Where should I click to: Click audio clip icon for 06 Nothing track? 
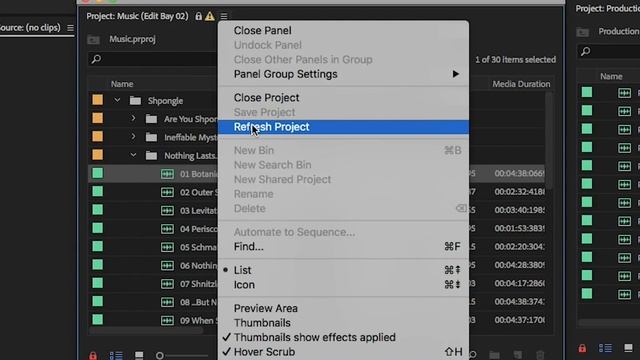pos(167,265)
